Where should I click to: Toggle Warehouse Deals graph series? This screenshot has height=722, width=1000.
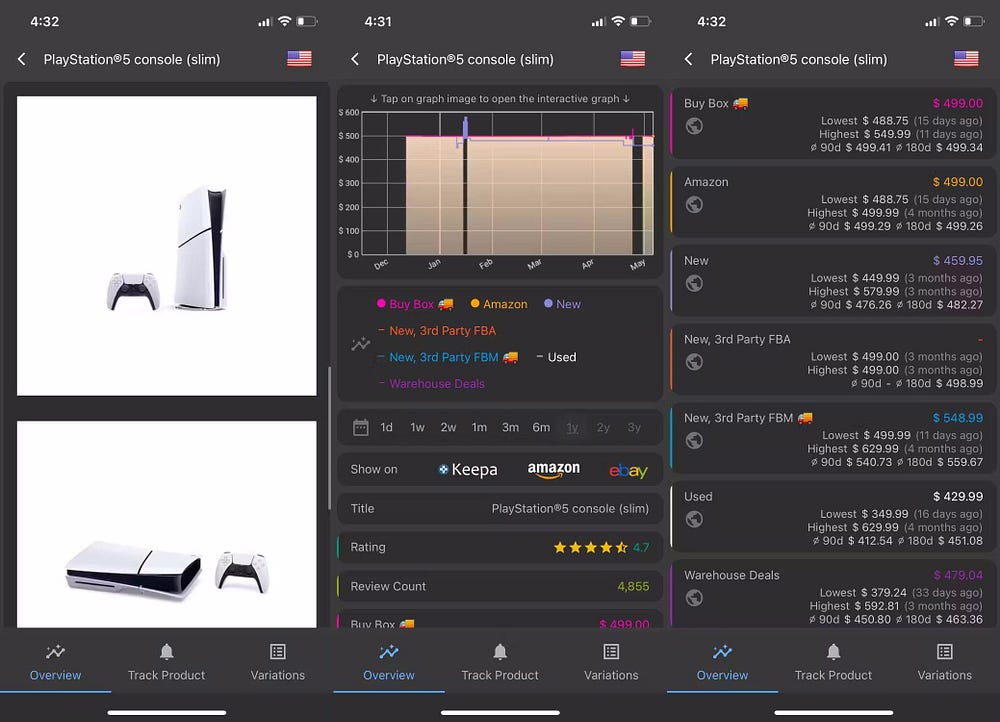click(x=432, y=383)
